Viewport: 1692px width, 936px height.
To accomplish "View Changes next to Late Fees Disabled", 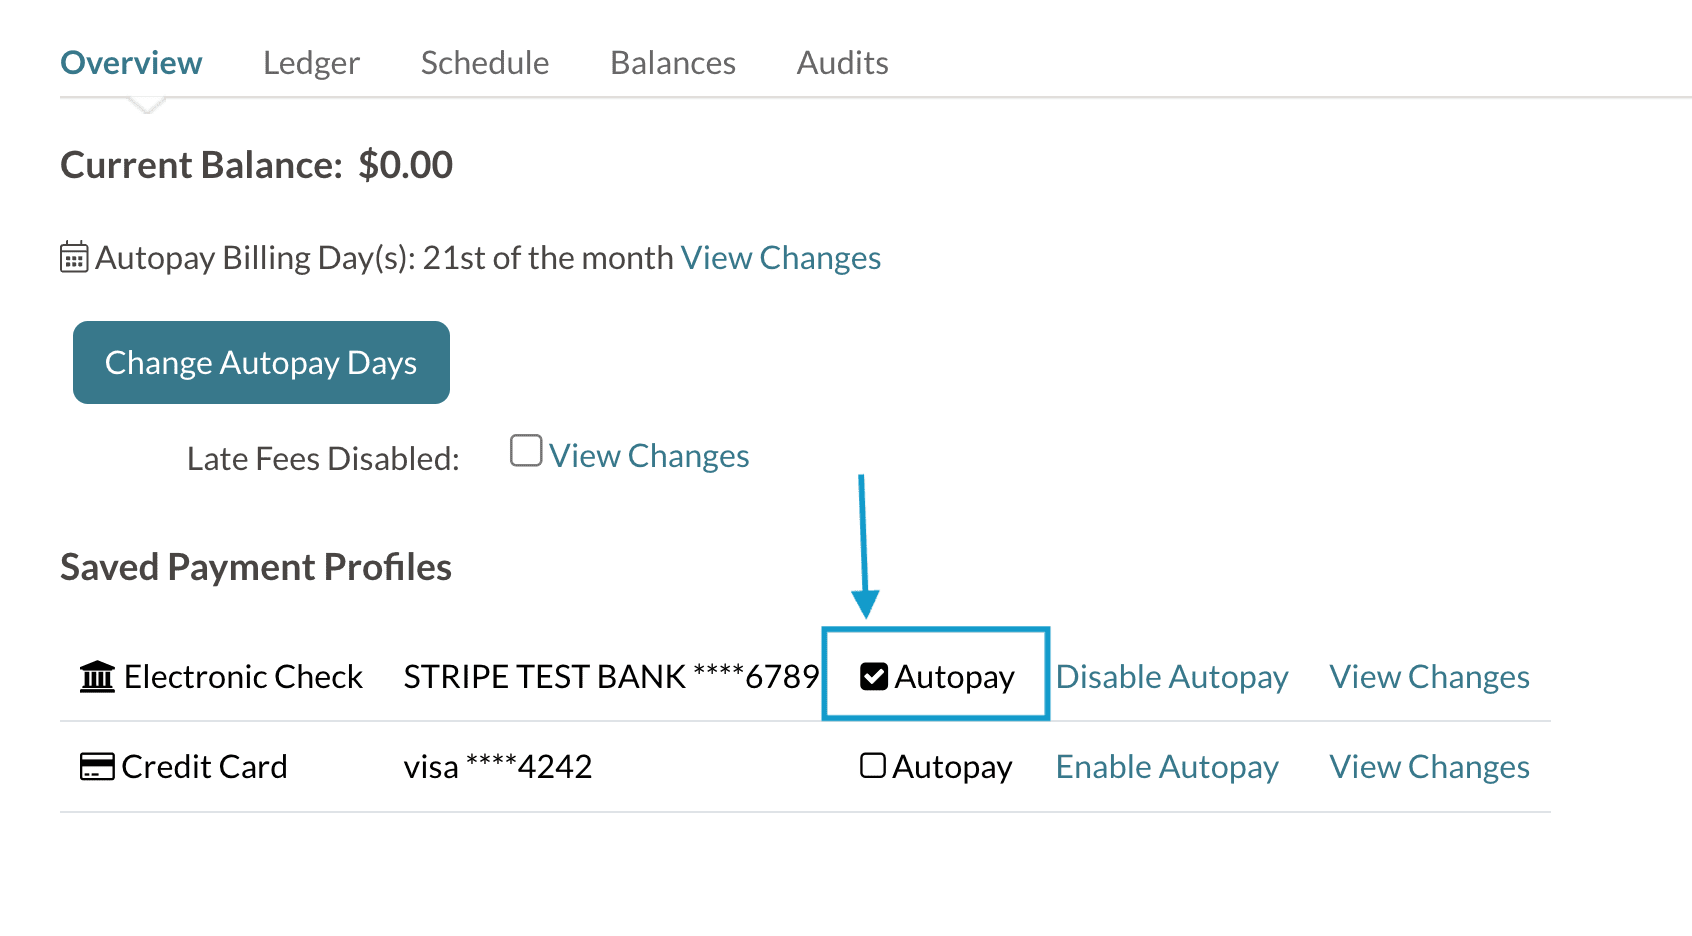I will [649, 455].
